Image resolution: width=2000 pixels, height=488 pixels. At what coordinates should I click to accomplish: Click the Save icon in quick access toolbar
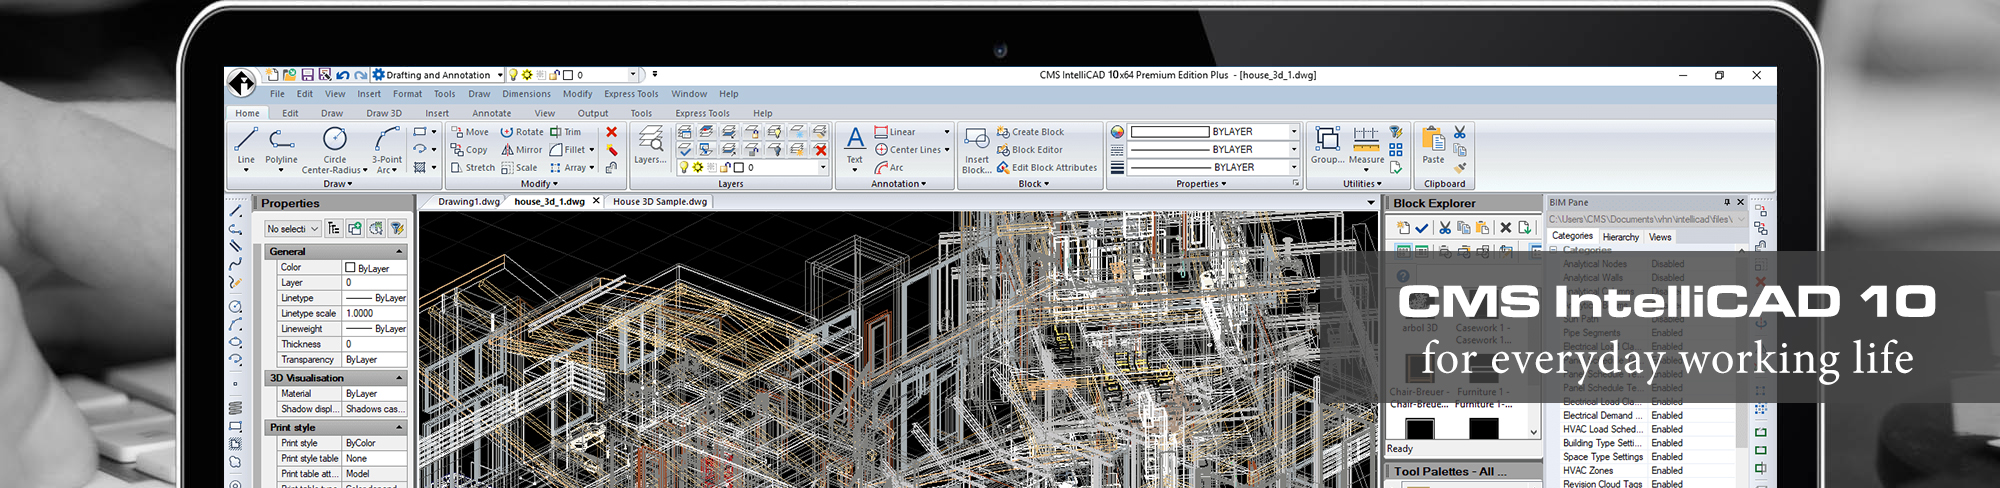(x=308, y=75)
